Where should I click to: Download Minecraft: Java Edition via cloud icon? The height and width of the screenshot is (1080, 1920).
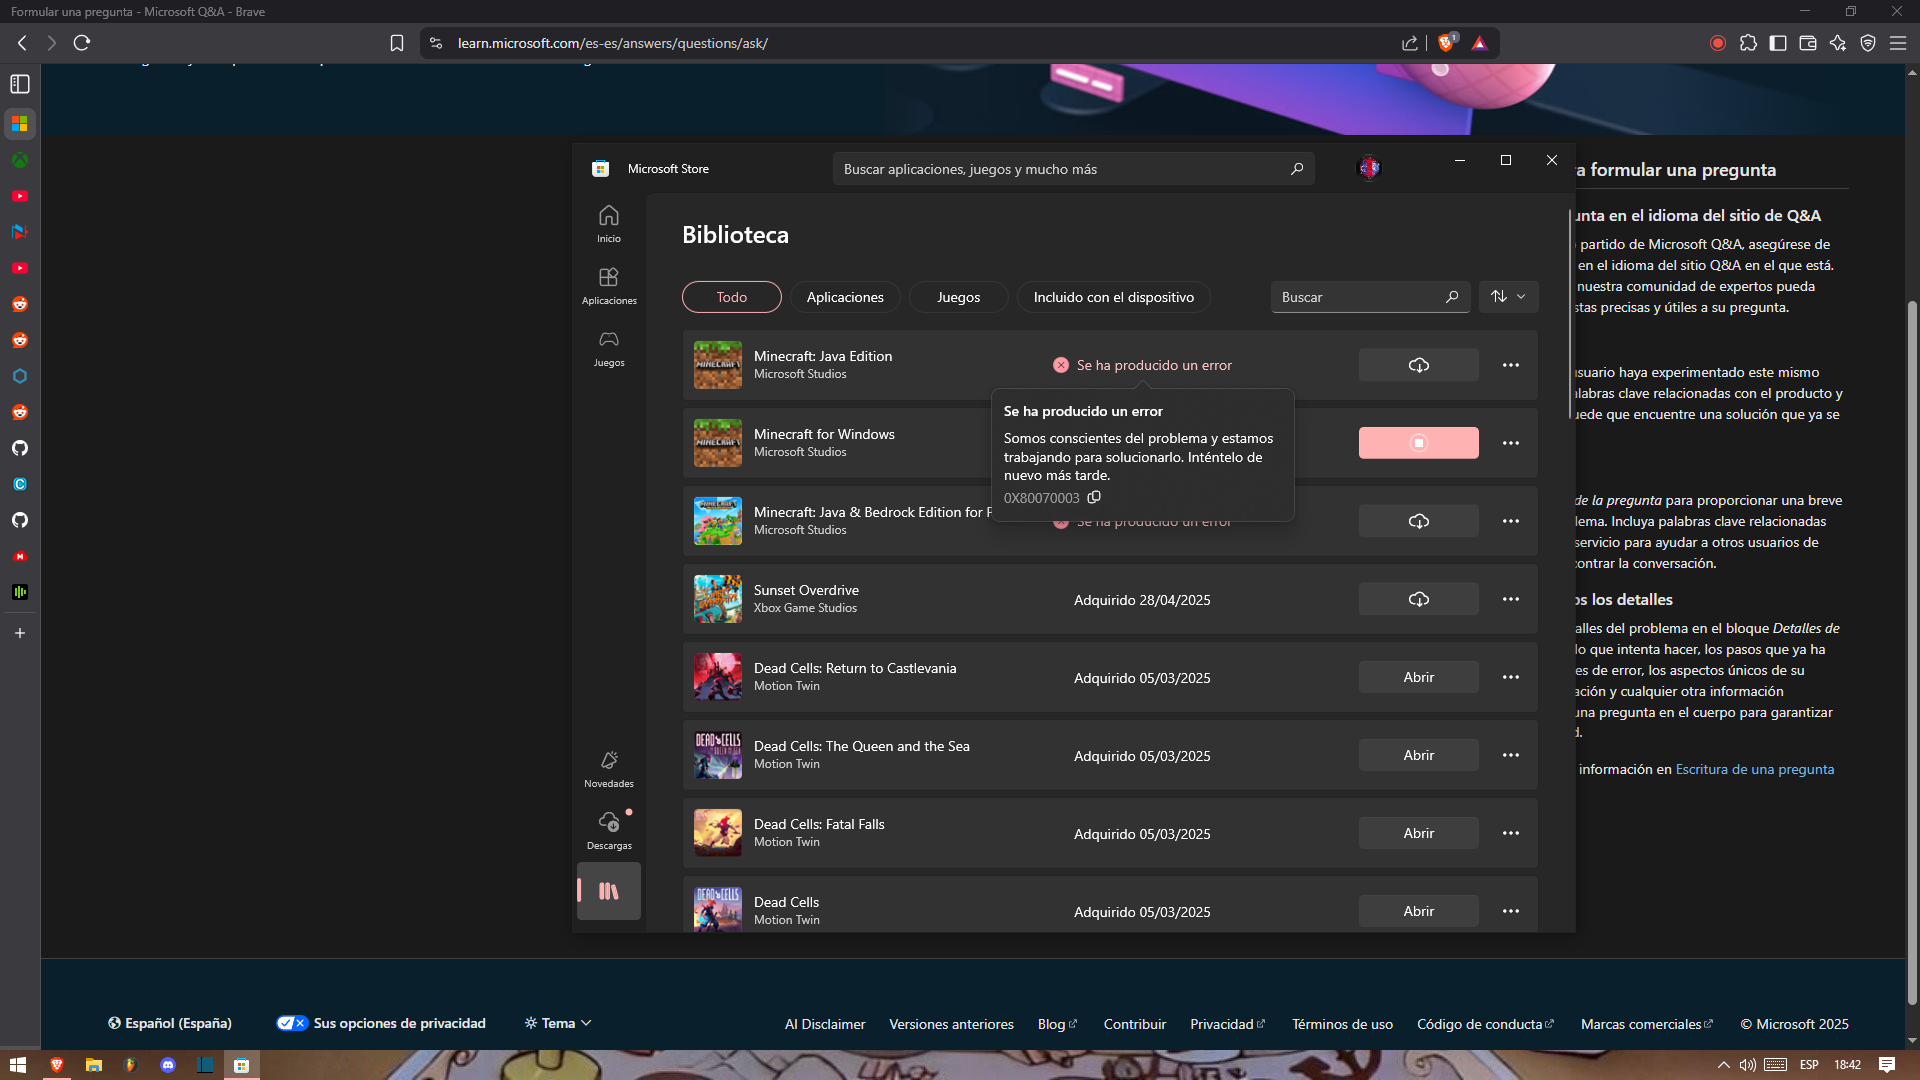pos(1418,365)
